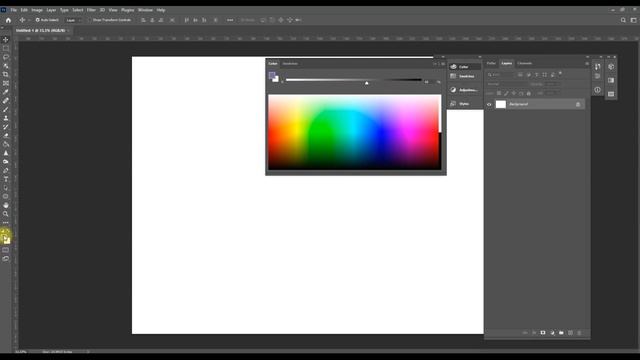Open the Swatches collapsed panel button
The image size is (640, 360).
click(x=464, y=76)
